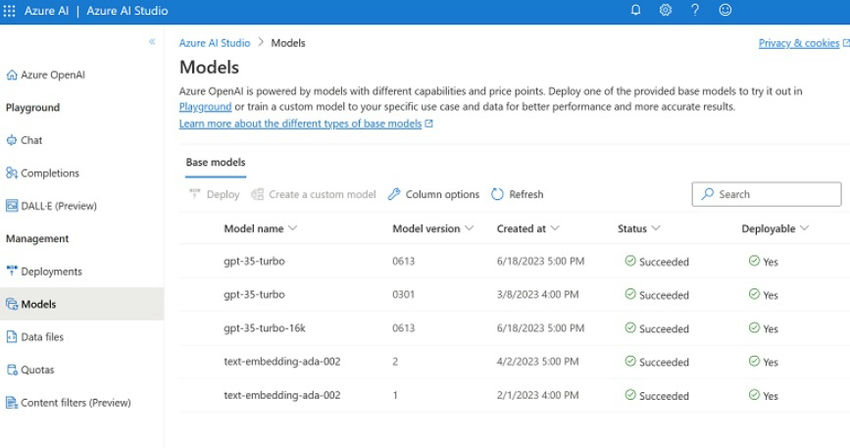Open Status column sort chevron
This screenshot has height=448, width=850.
pyautogui.click(x=656, y=228)
